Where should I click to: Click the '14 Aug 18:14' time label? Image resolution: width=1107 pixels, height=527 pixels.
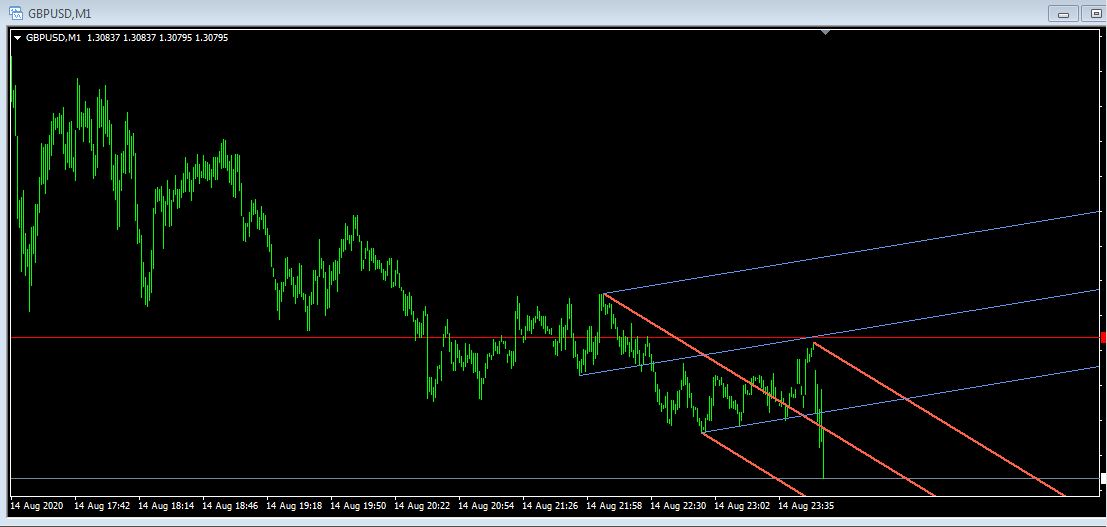click(x=166, y=506)
